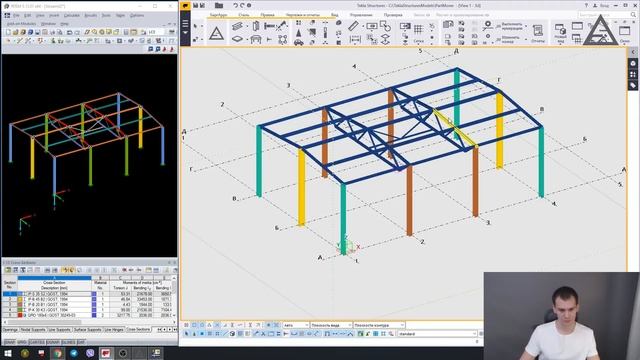640x360 pixels.
Task: Open RFEM Insert menu
Action: [54, 15]
